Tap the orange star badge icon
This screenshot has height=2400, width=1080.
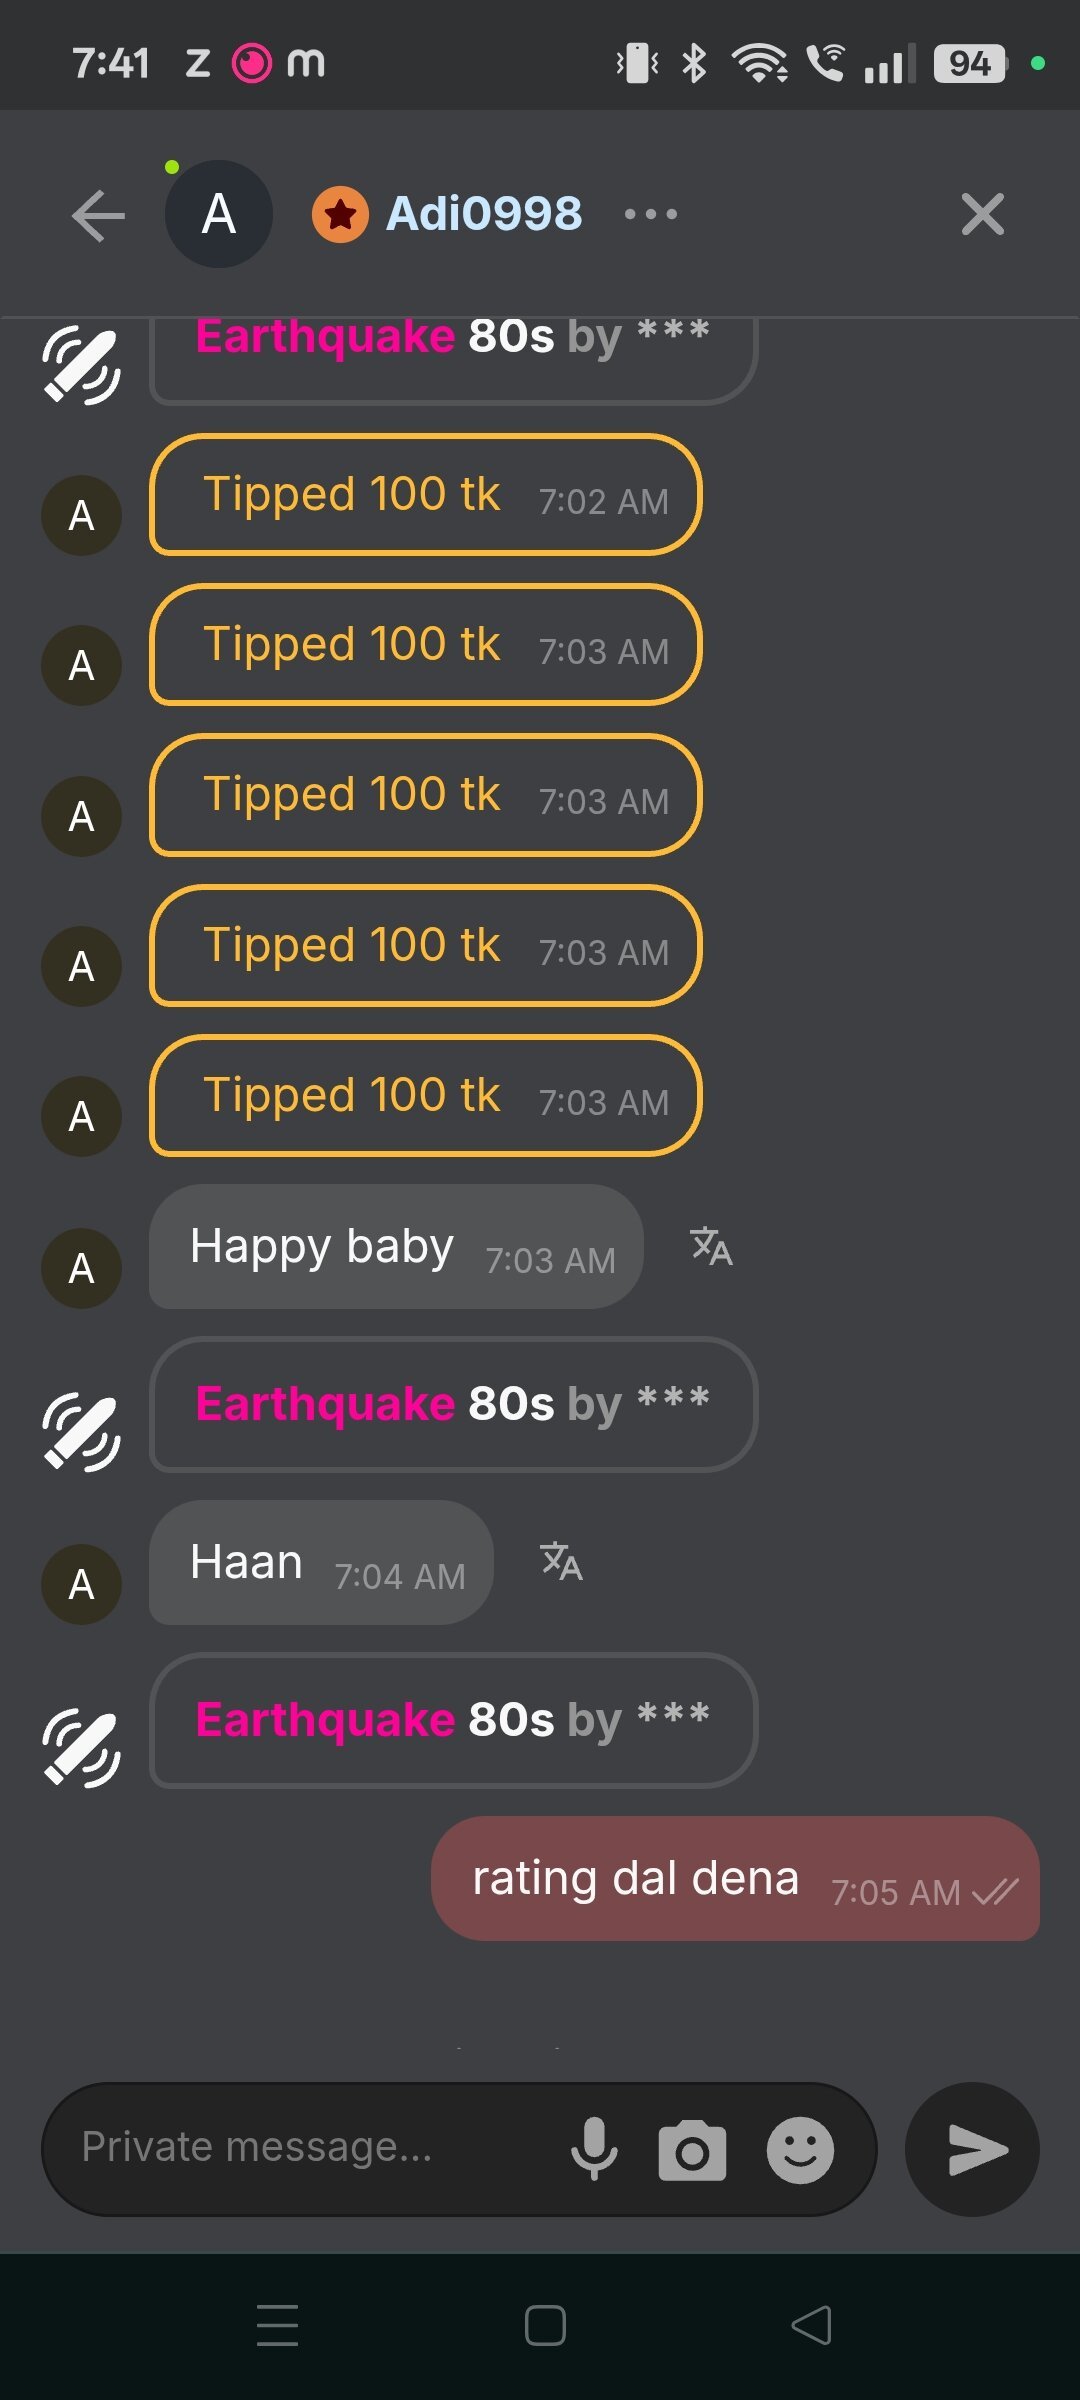(x=340, y=214)
